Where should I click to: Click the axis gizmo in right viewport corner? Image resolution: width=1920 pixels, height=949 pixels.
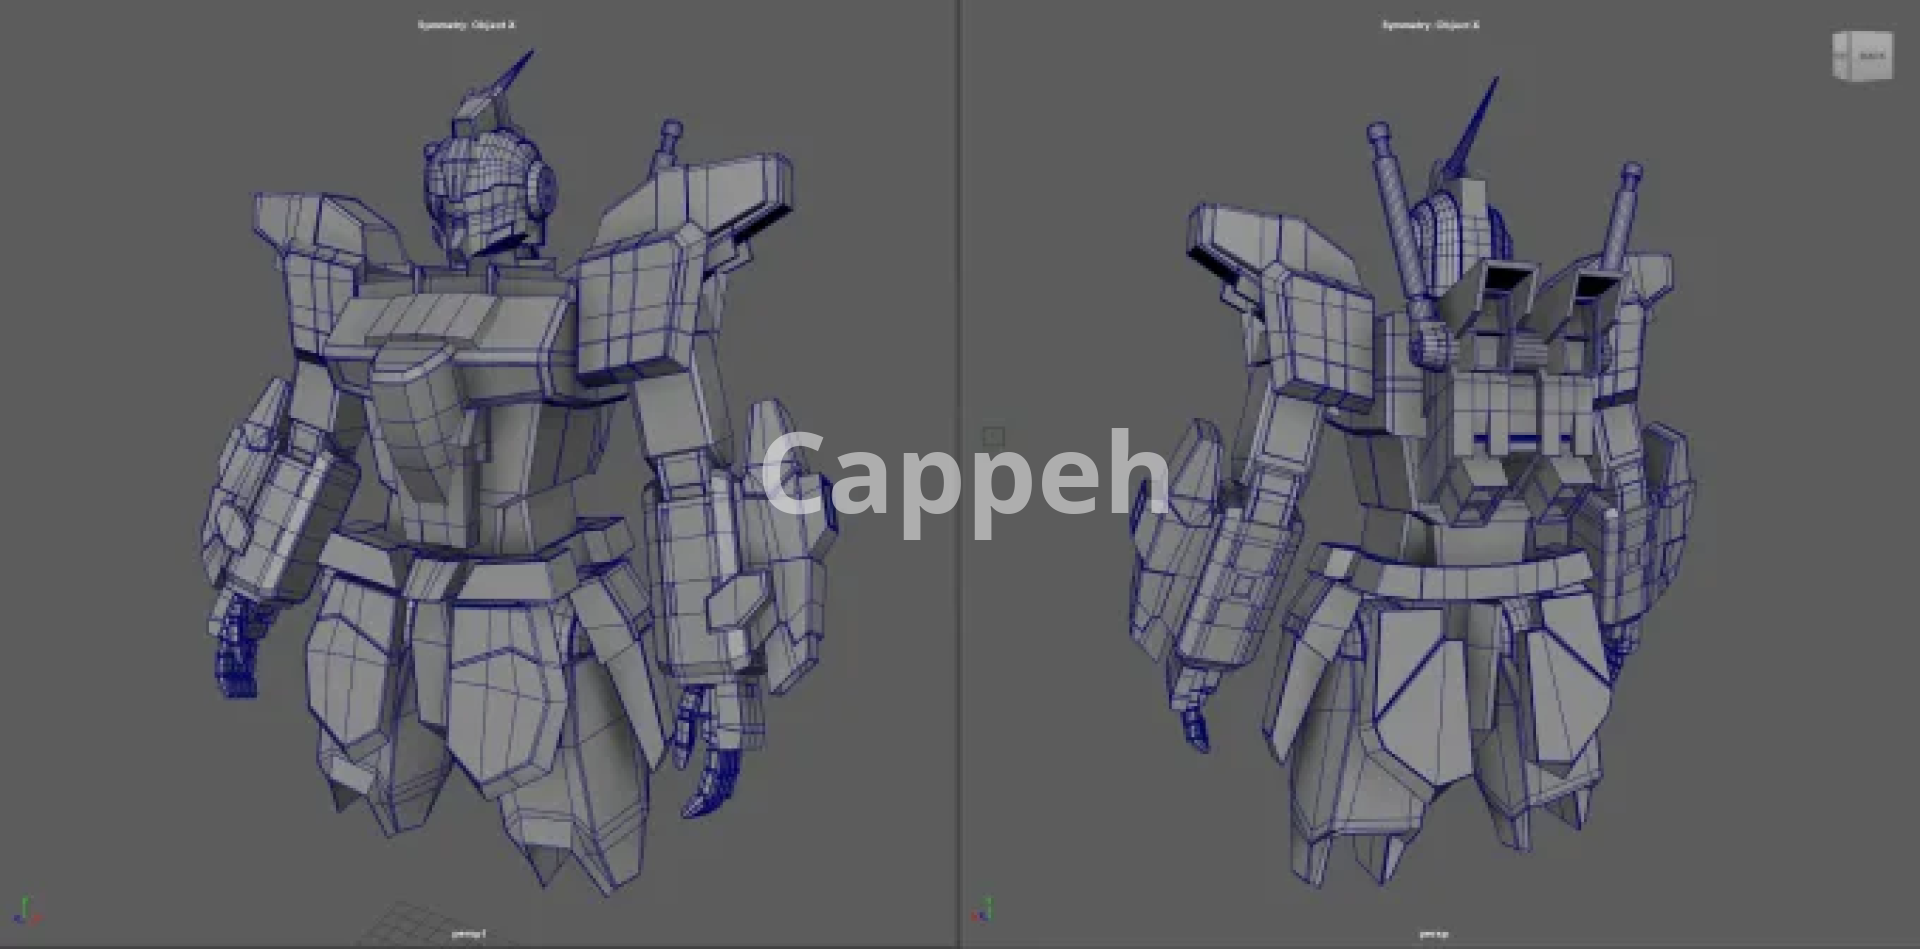[984, 910]
